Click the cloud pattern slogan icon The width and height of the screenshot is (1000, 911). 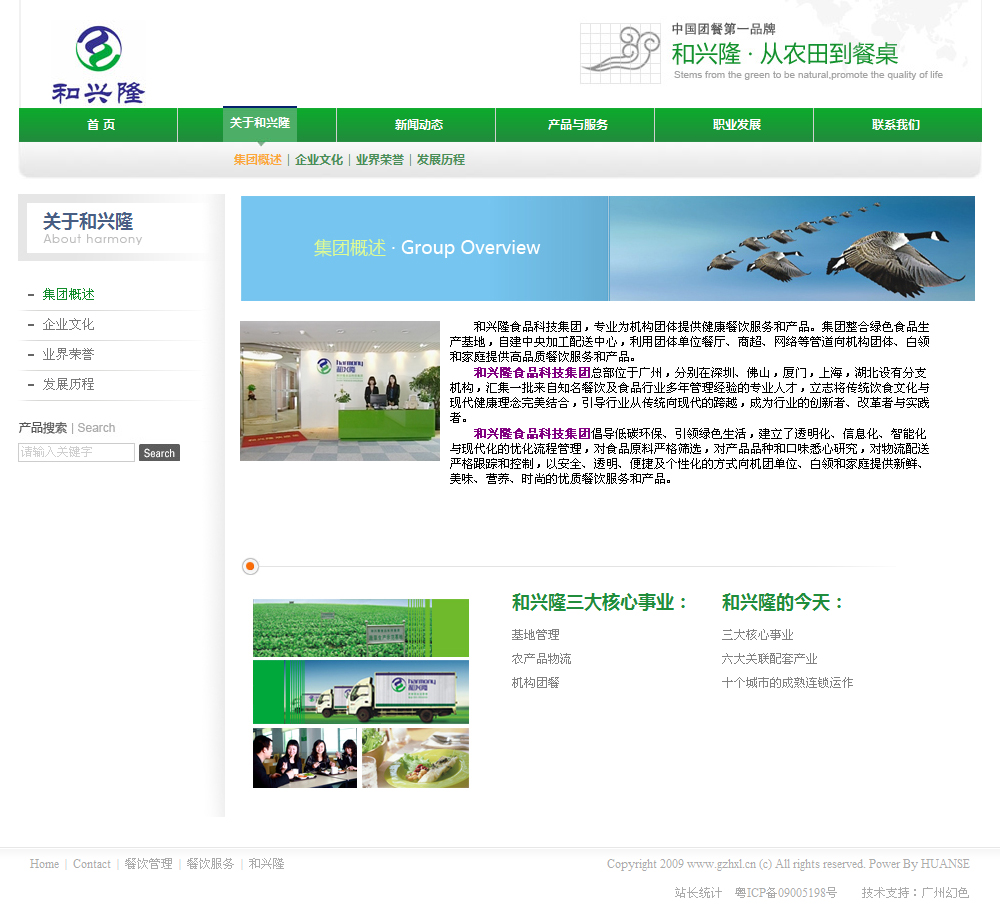tap(620, 53)
